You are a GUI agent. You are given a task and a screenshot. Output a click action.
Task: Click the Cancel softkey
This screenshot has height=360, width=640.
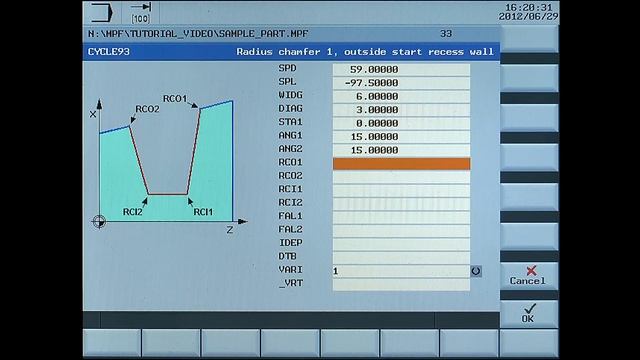click(x=529, y=276)
